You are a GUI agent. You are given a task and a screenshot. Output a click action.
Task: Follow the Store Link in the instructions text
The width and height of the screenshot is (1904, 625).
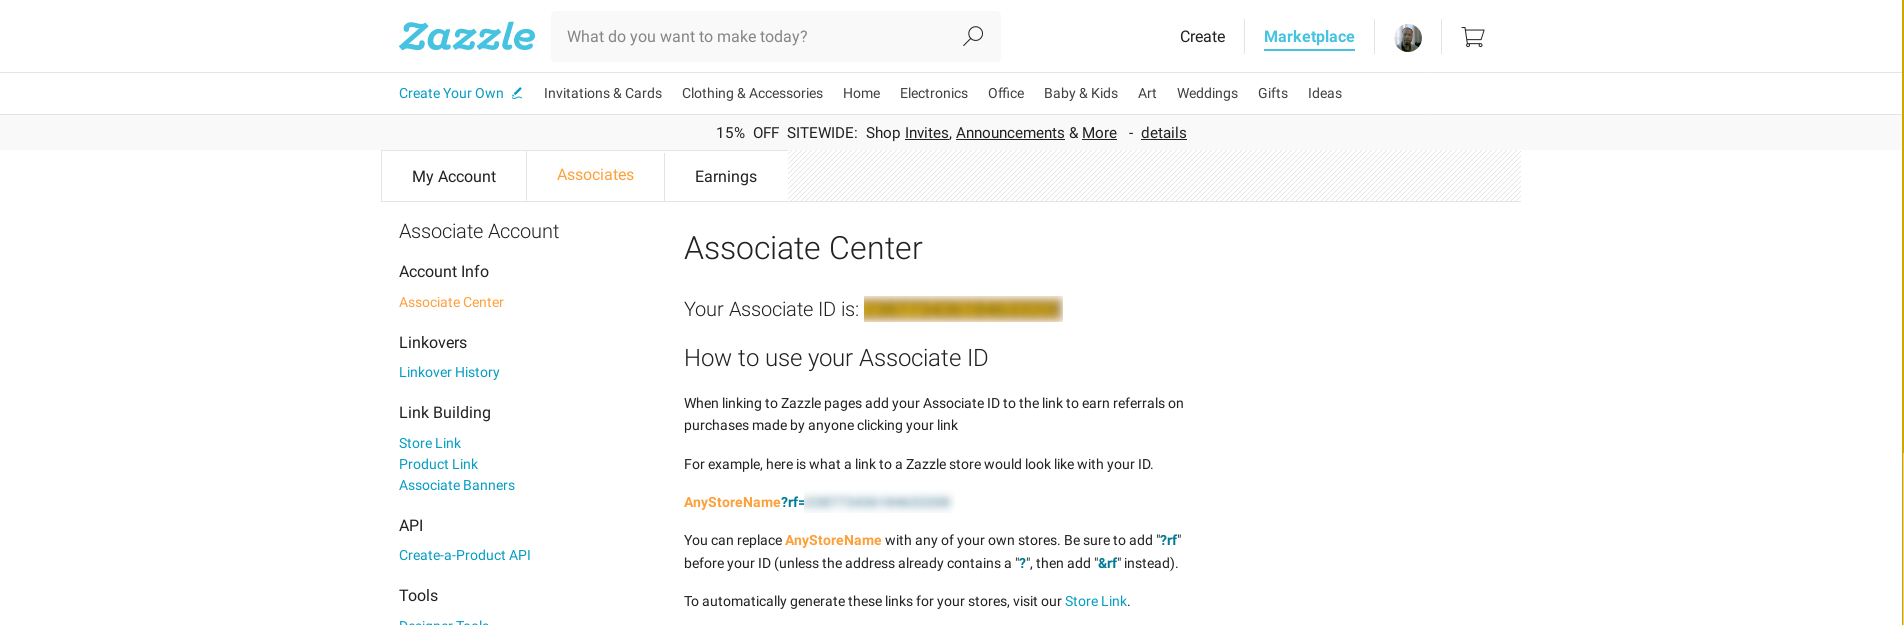coord(1095,601)
